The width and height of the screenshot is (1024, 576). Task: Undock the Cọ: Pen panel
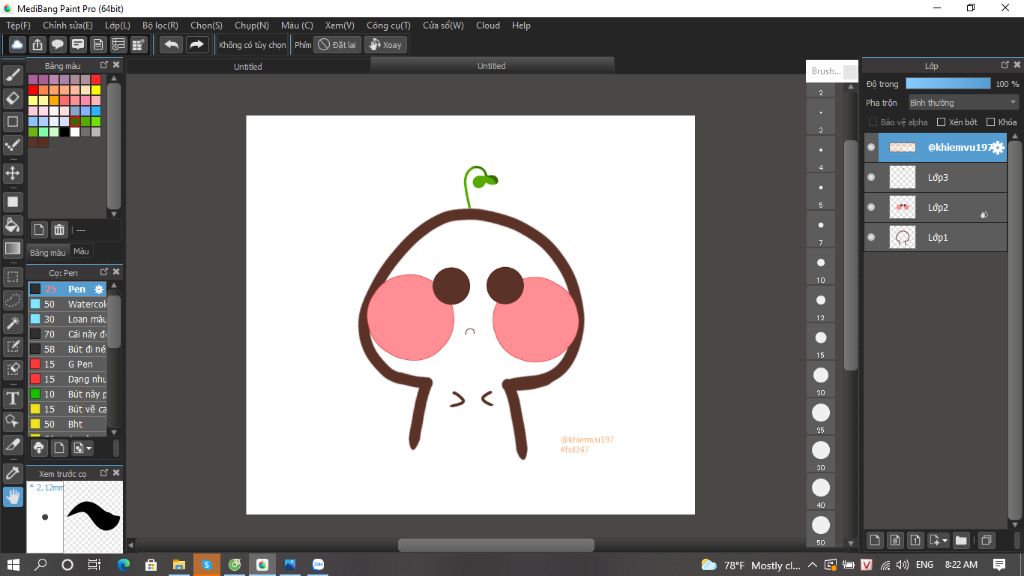[x=104, y=272]
